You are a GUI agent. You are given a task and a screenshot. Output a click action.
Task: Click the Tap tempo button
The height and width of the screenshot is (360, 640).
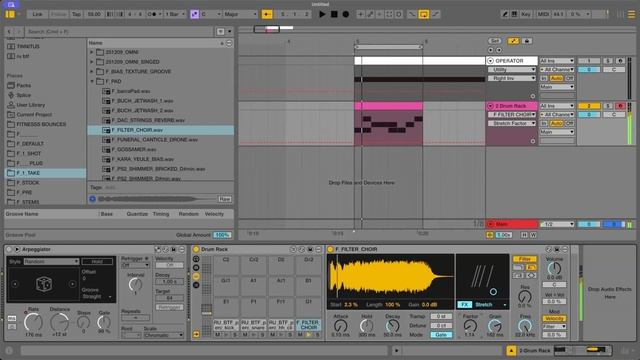(x=76, y=14)
